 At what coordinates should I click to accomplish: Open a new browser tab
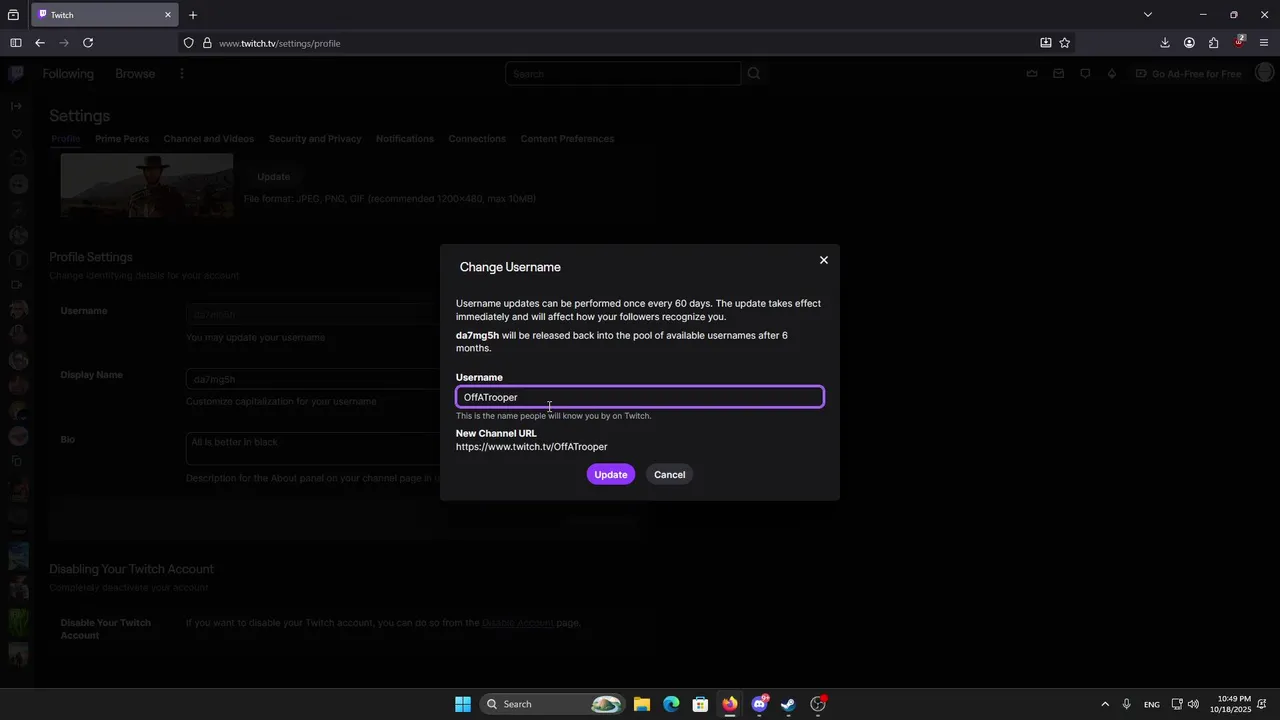pos(193,15)
